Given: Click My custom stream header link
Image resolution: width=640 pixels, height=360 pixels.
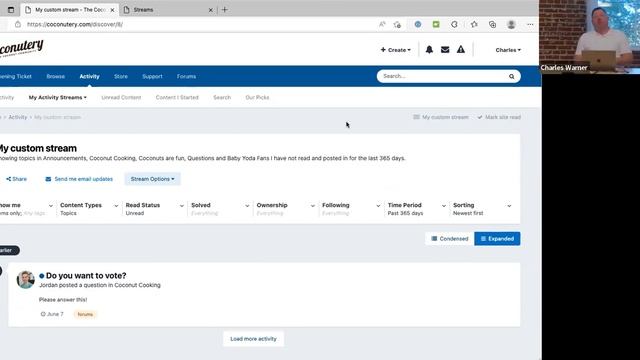Looking at the screenshot, I should (441, 117).
